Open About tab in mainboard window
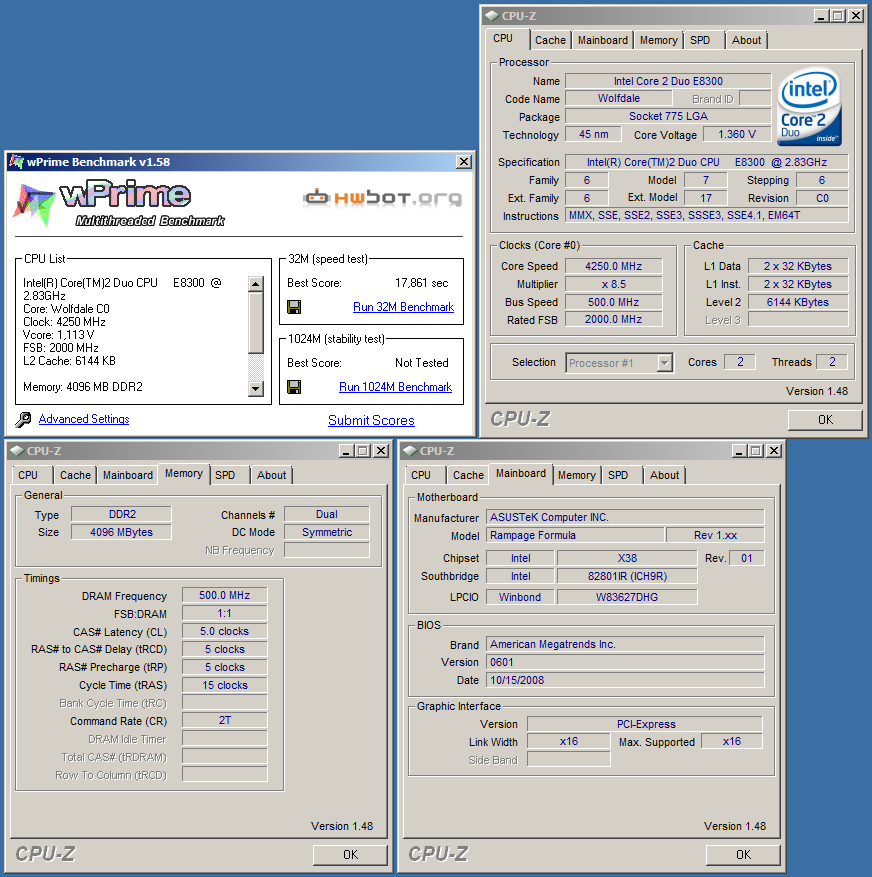The image size is (872, 877). point(664,475)
